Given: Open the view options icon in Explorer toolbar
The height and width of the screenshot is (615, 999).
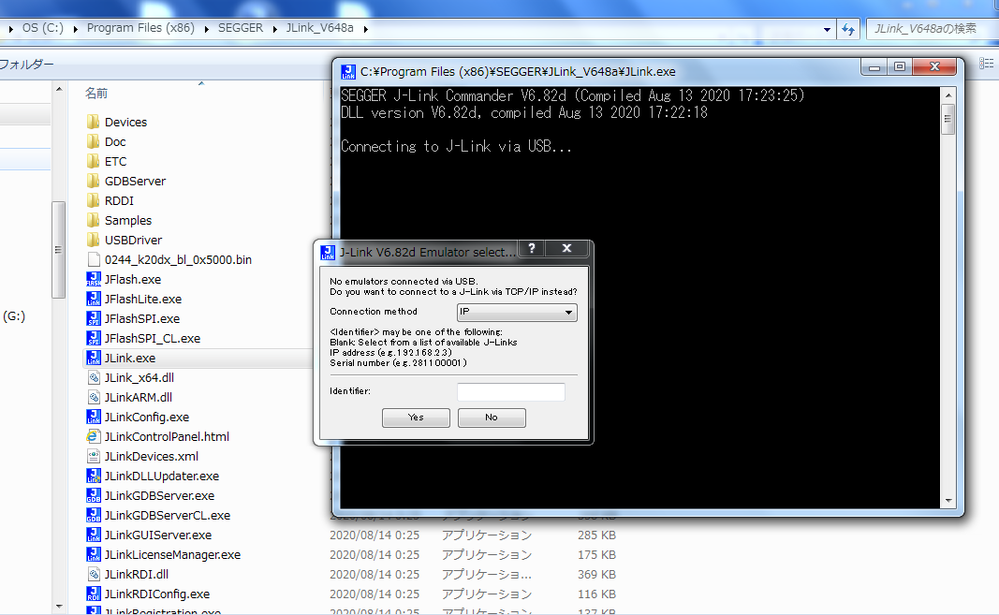Looking at the screenshot, I should 986,63.
